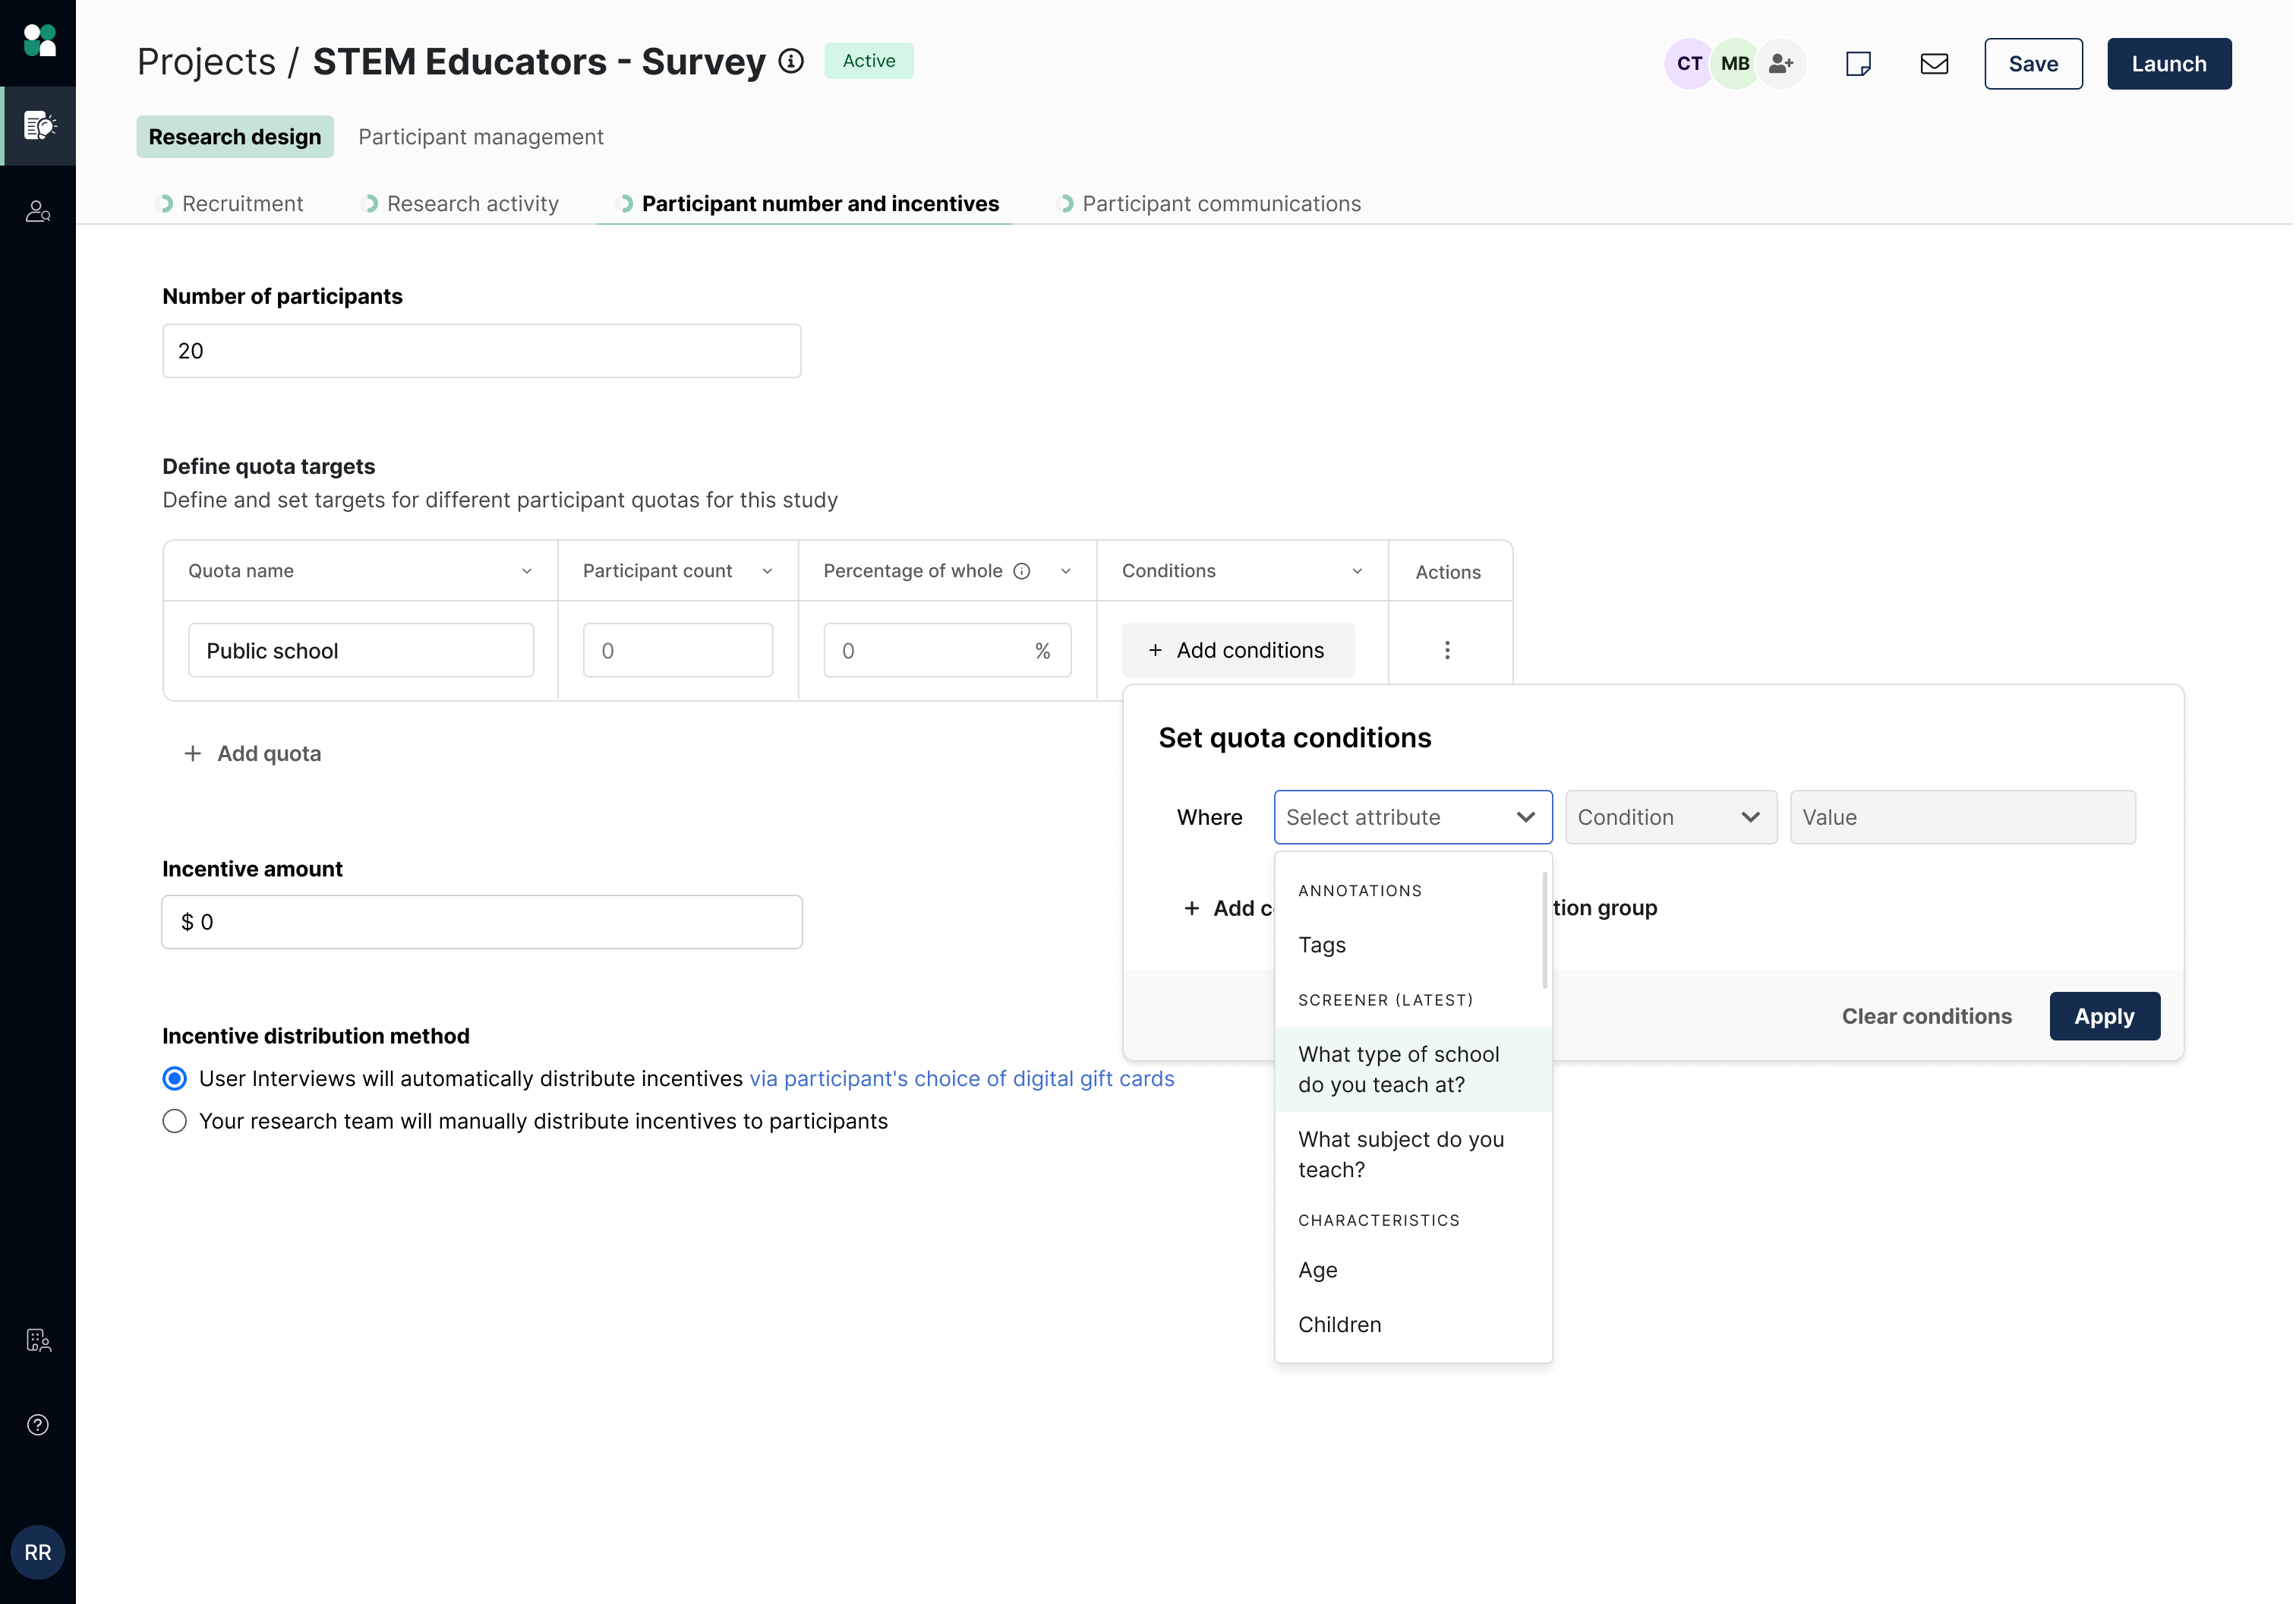Select the Tags attribute option
The height and width of the screenshot is (1604, 2296).
[1322, 945]
